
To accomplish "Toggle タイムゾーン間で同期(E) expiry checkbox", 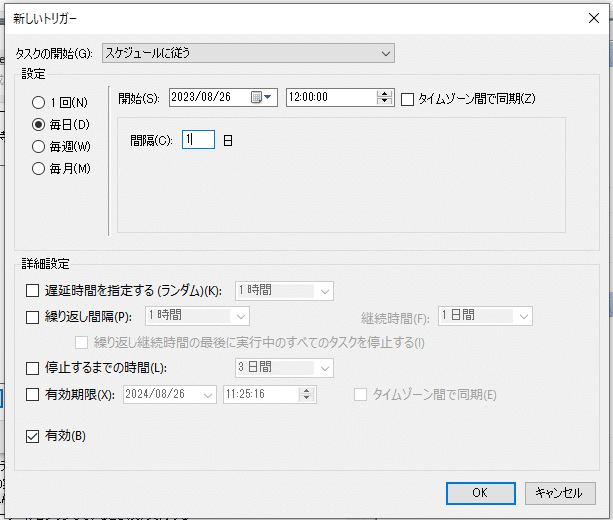I will click(x=360, y=395).
